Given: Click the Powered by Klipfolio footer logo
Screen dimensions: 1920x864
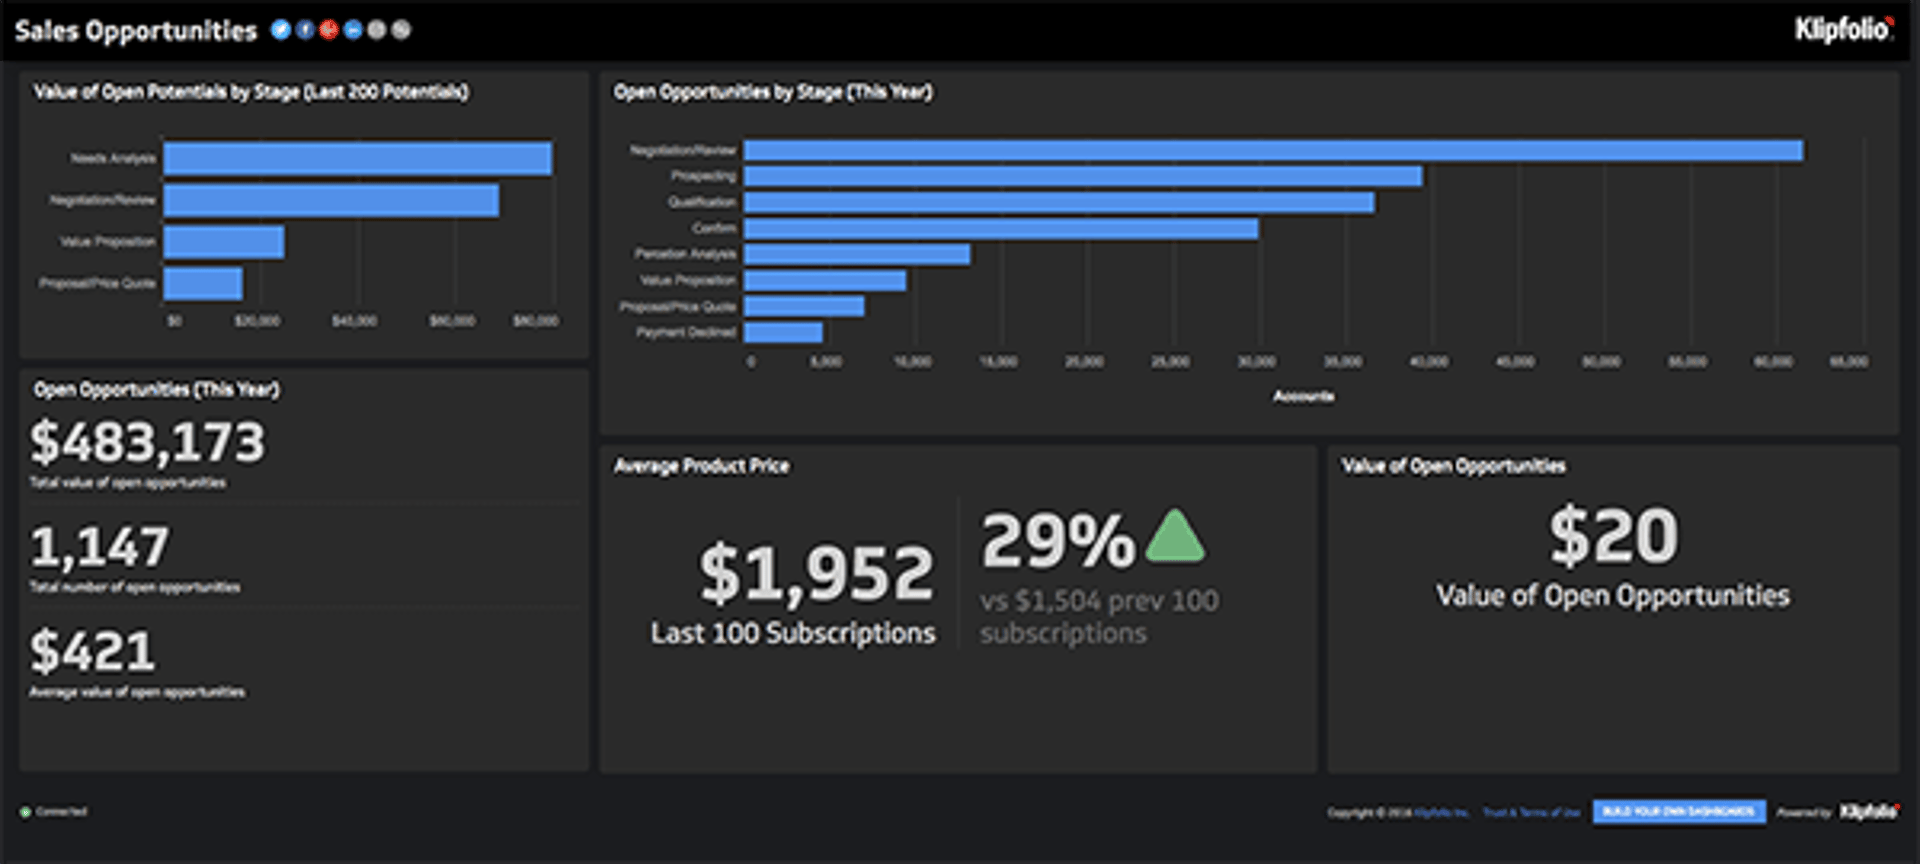Looking at the screenshot, I should 1867,811.
